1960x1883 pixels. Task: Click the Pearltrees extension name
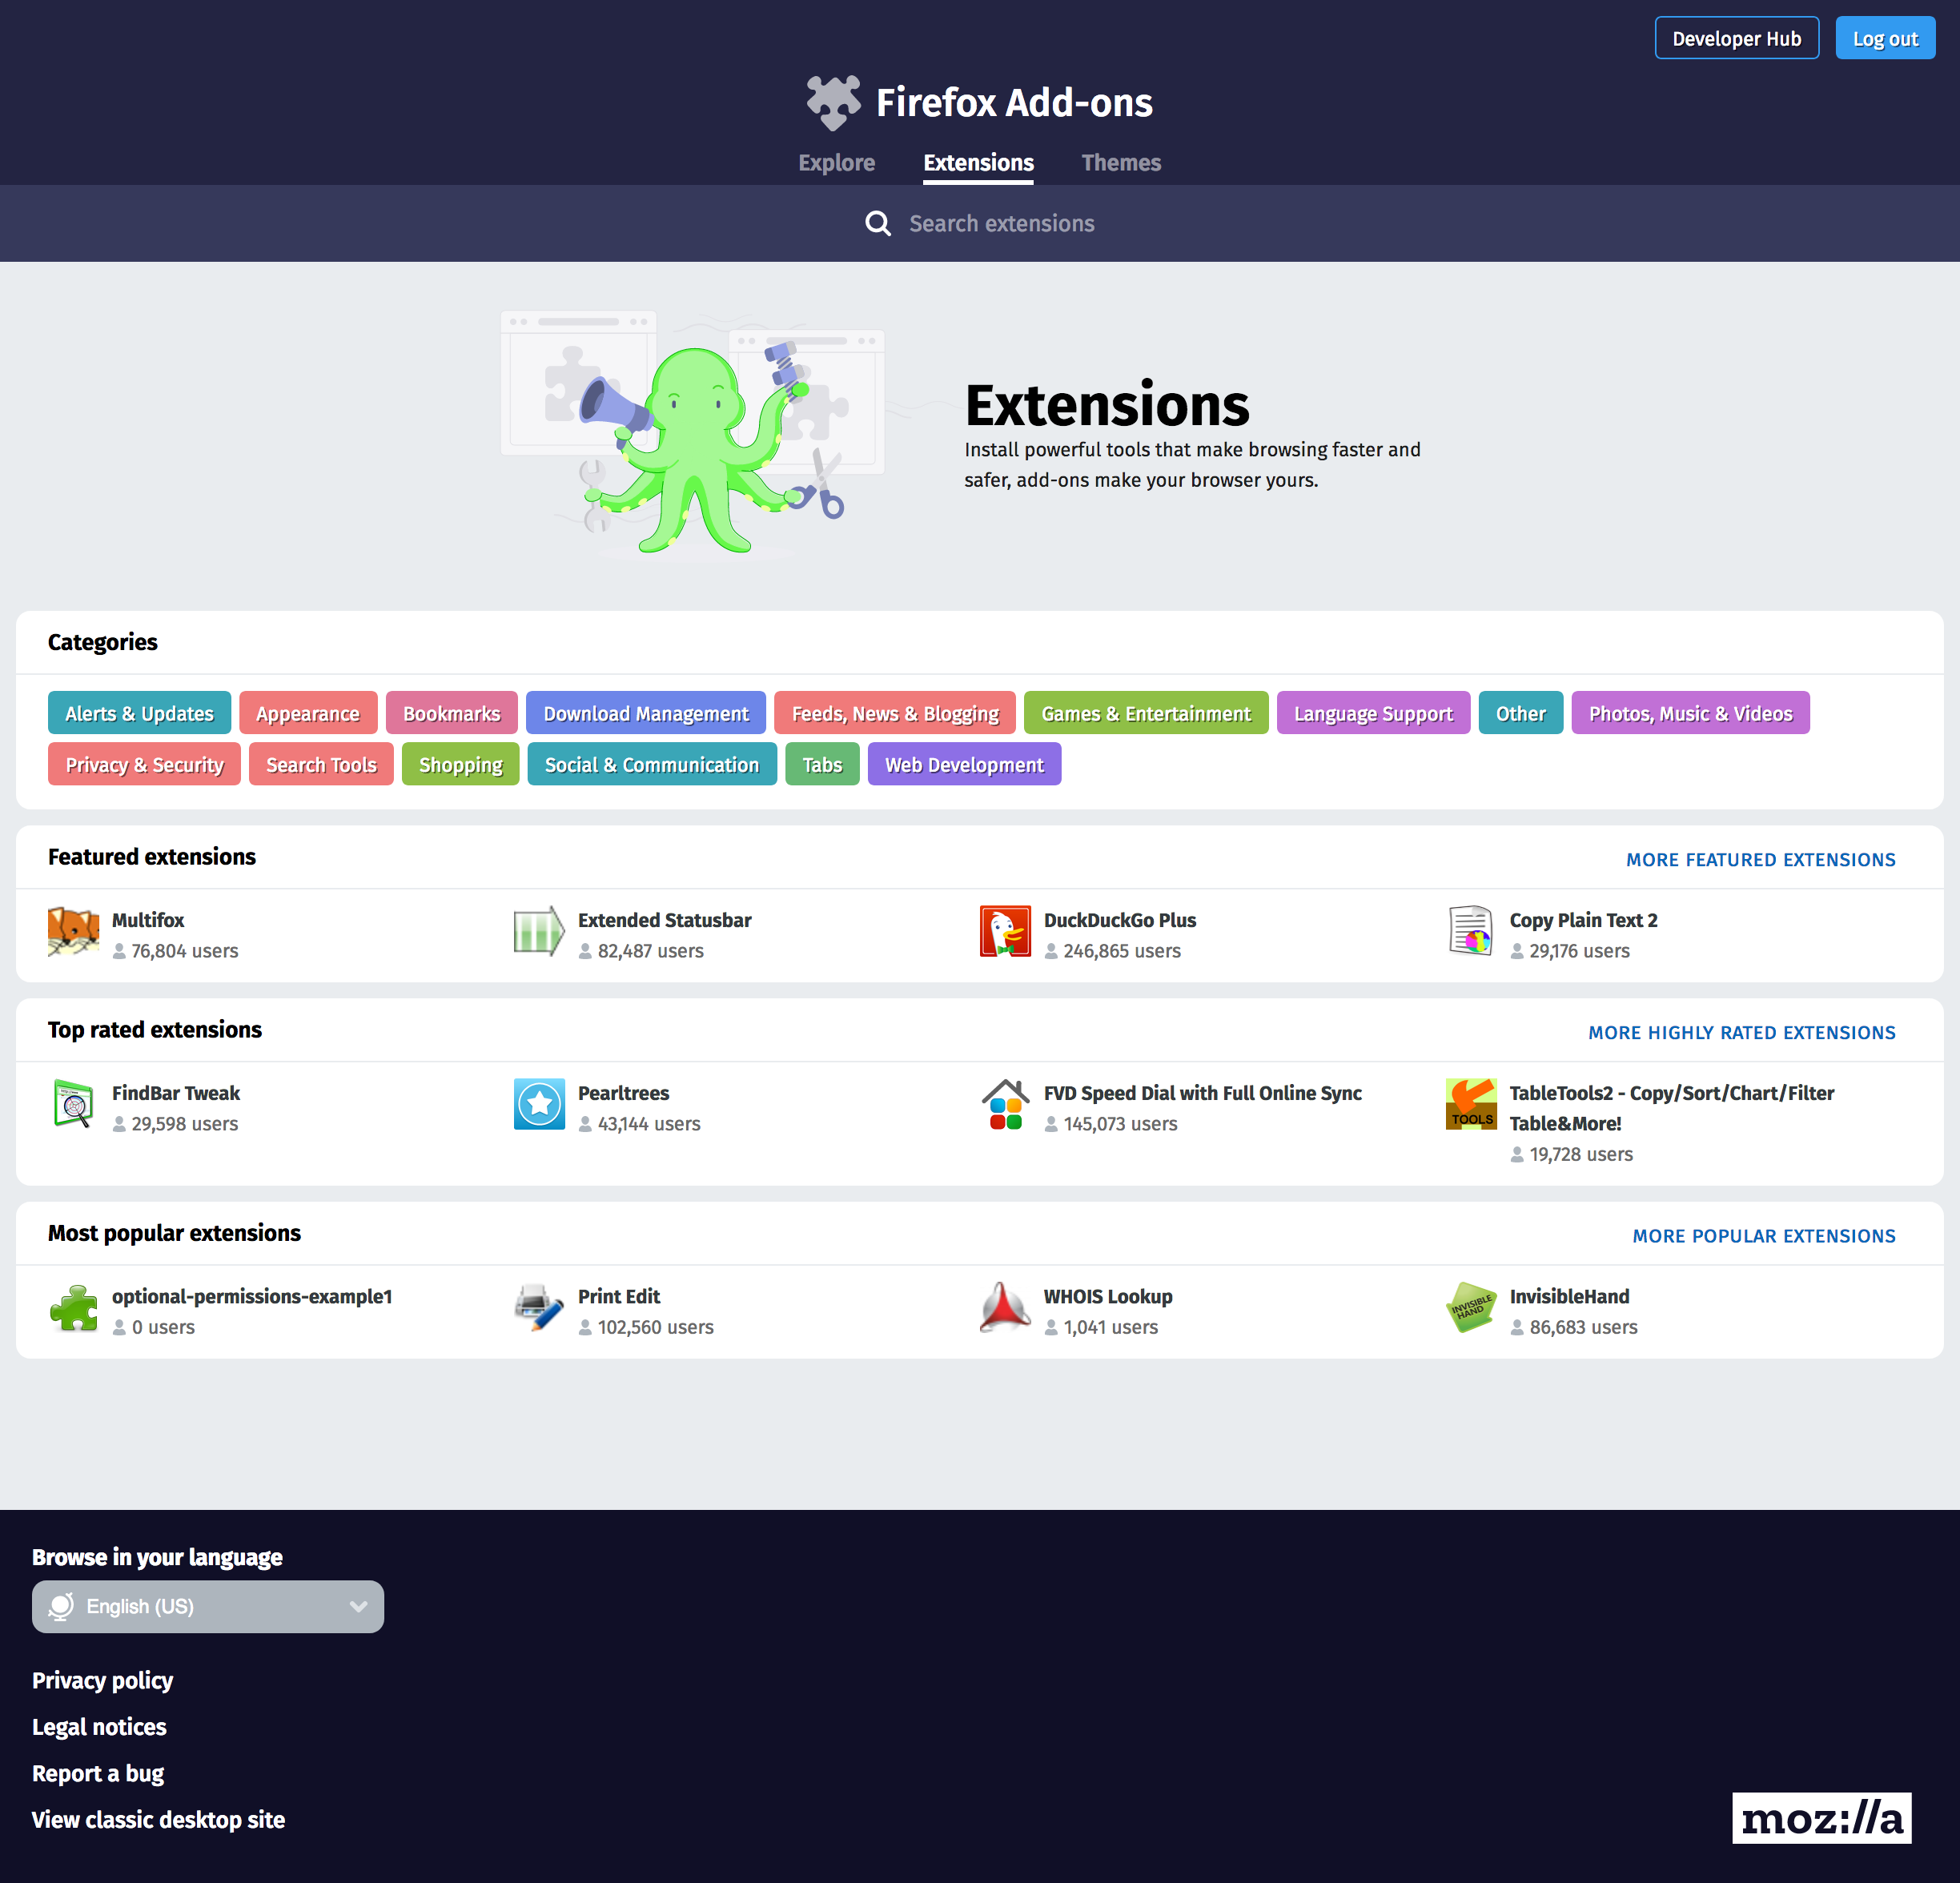click(x=624, y=1092)
